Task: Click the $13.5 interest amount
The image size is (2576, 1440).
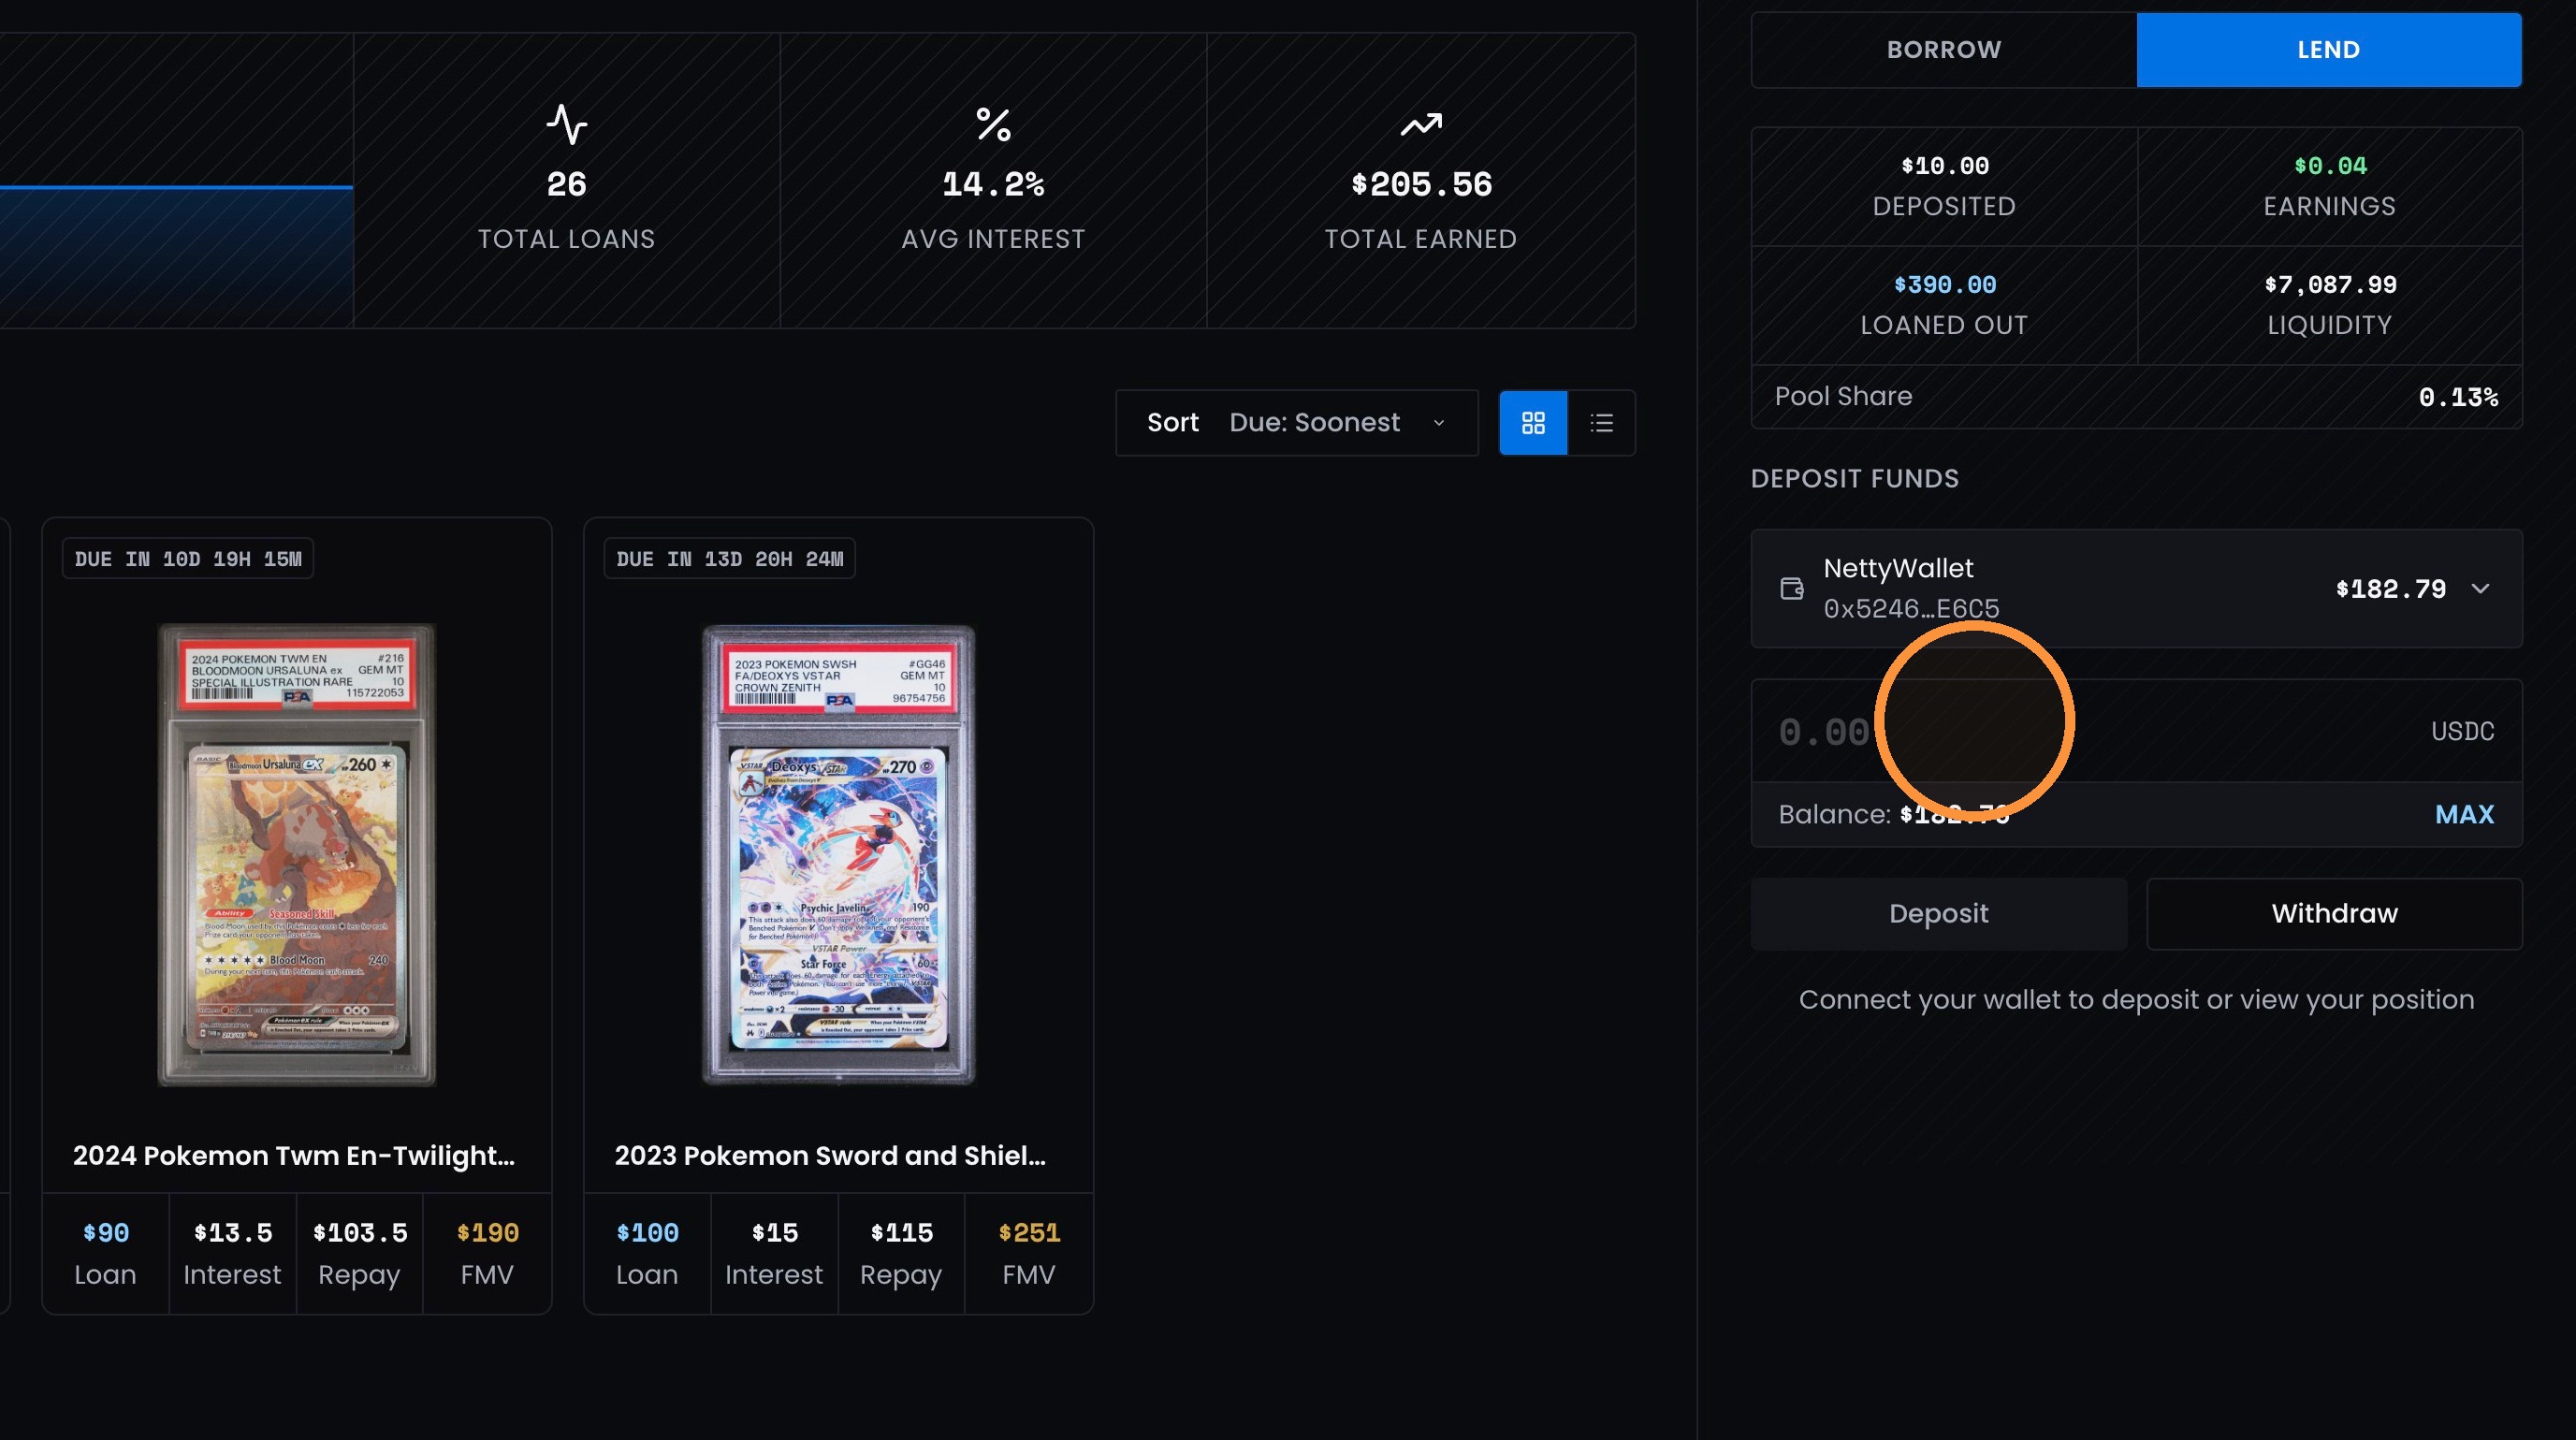Action: (233, 1233)
